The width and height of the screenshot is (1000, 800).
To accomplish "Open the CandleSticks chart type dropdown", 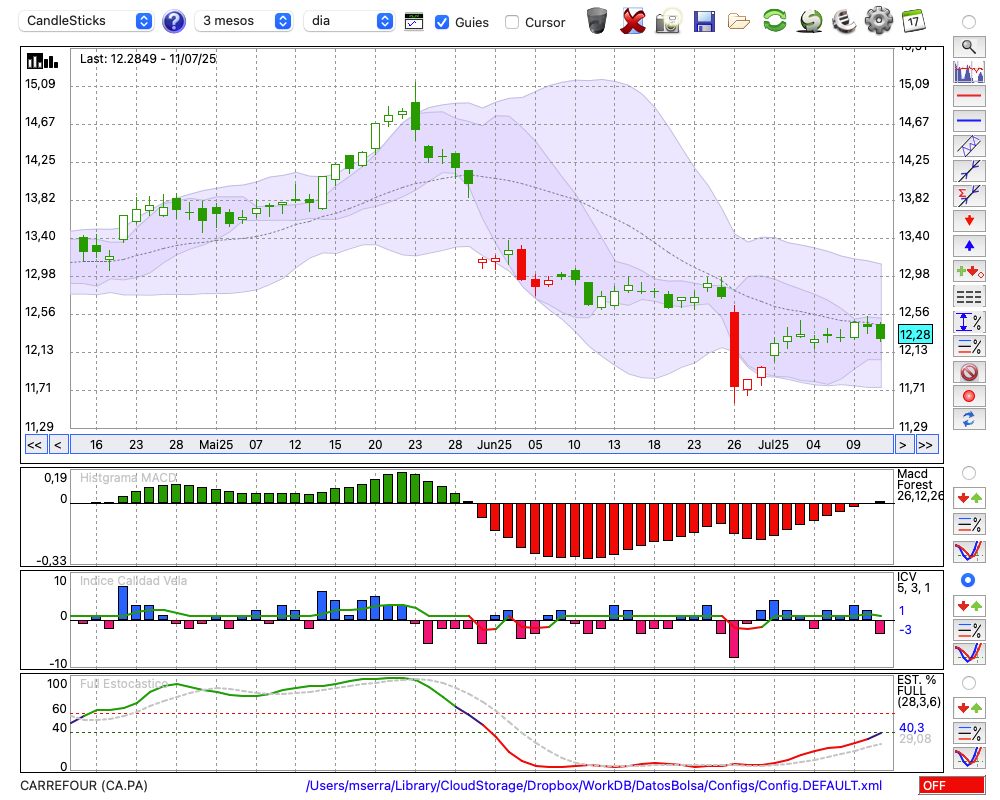I will coord(87,21).
